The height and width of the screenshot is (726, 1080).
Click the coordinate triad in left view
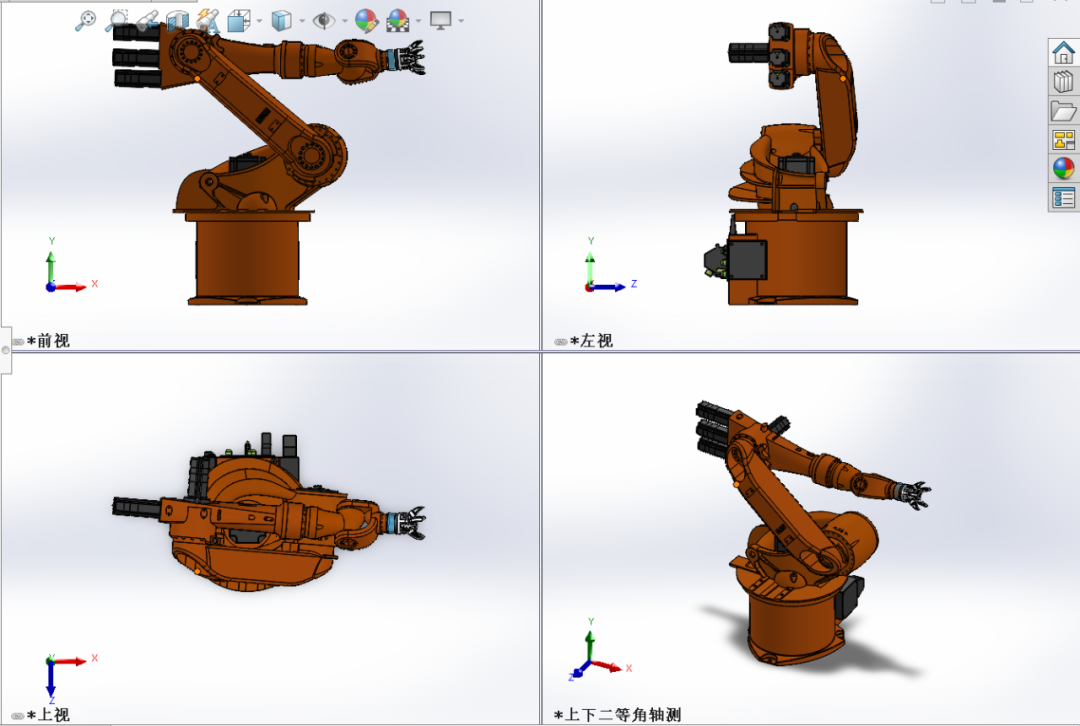pyautogui.click(x=610, y=266)
